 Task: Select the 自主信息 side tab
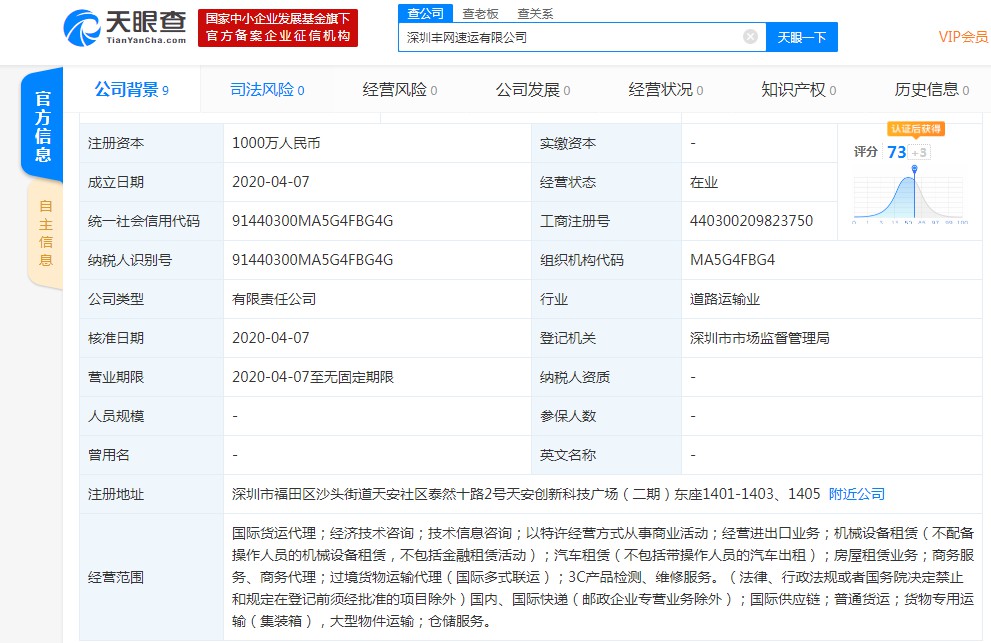[x=46, y=233]
